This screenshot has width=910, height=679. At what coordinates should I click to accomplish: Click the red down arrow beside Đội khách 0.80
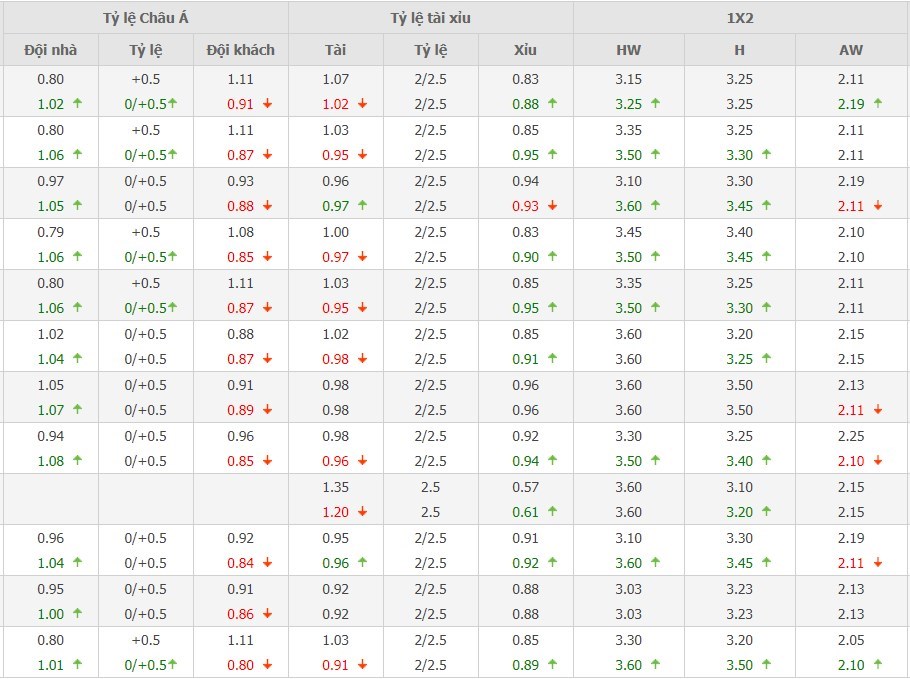click(267, 665)
